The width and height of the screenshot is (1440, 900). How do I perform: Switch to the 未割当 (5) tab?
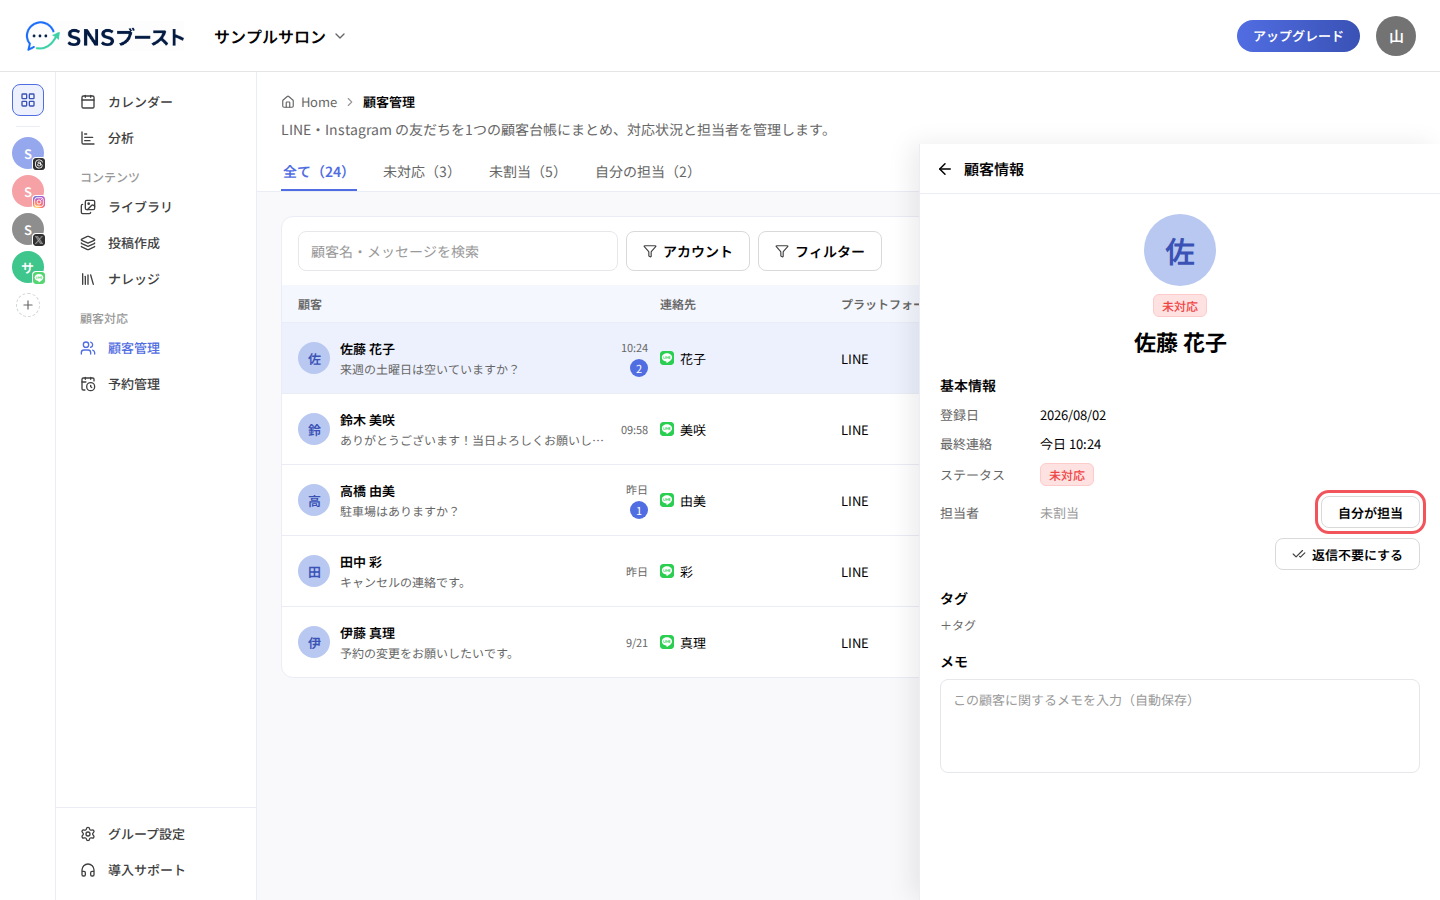[x=524, y=172]
